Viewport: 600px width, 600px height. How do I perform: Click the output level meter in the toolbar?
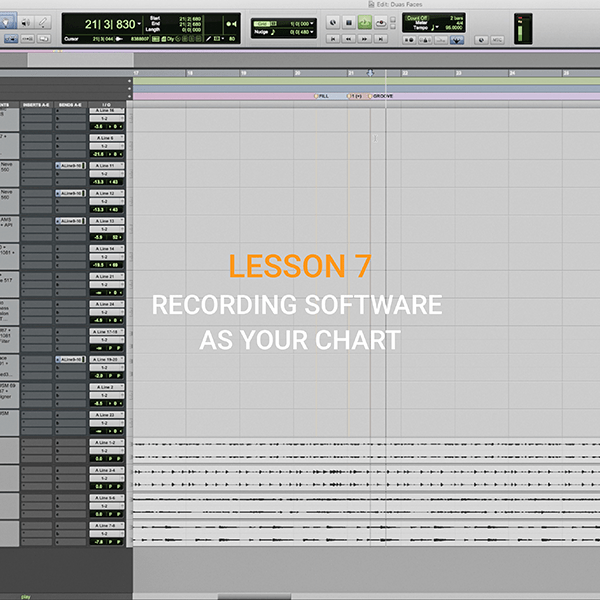(523, 29)
